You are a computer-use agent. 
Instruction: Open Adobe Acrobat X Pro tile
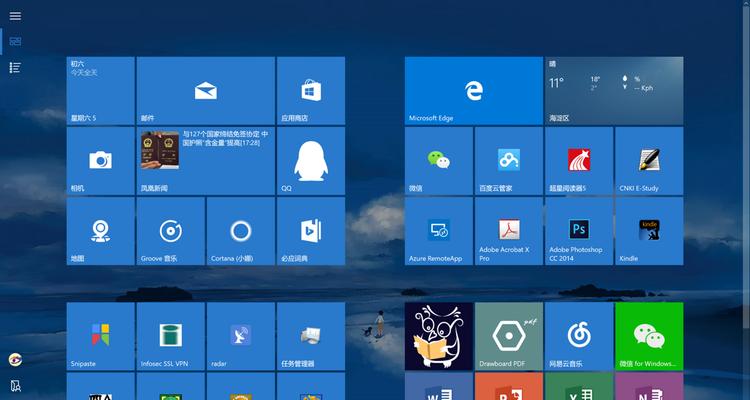coord(509,231)
